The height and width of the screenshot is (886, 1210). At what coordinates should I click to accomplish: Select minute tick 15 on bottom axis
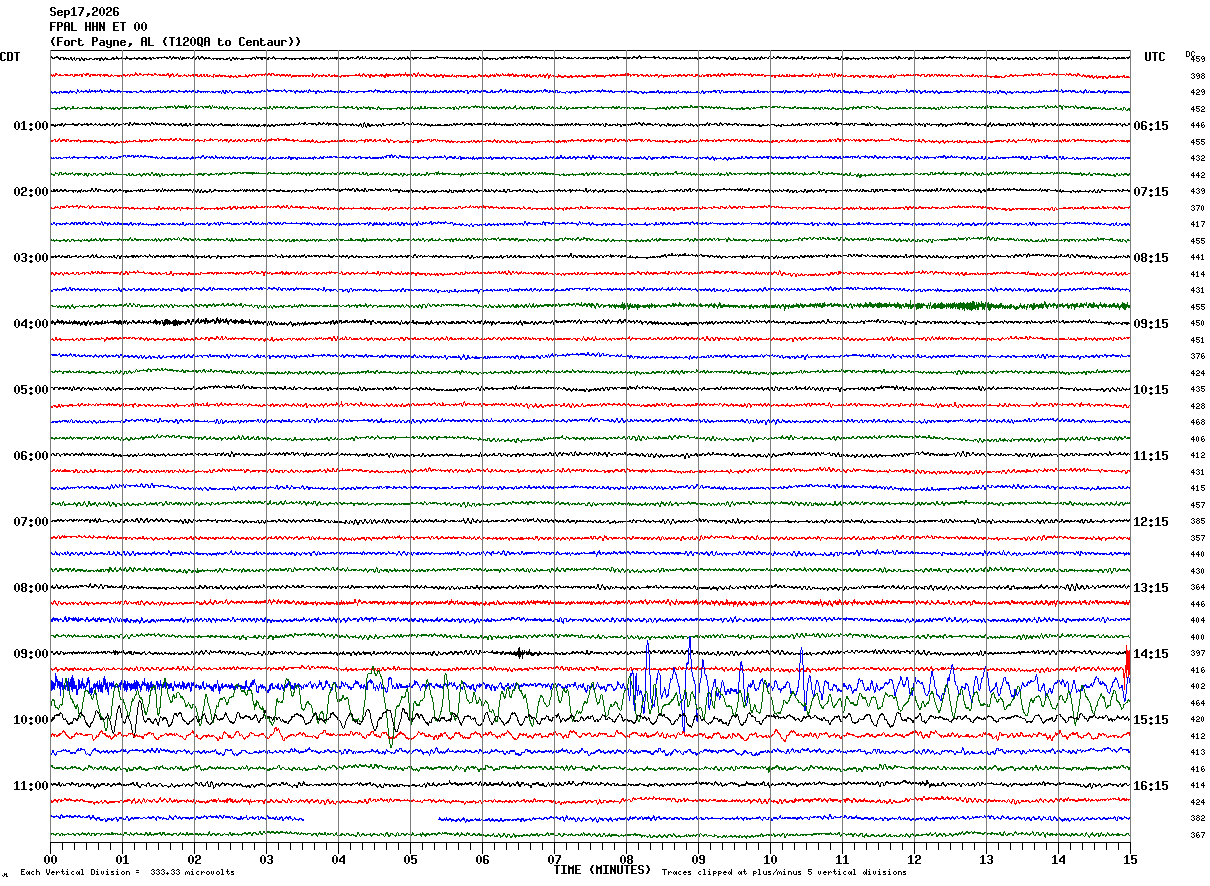[x=1129, y=859]
